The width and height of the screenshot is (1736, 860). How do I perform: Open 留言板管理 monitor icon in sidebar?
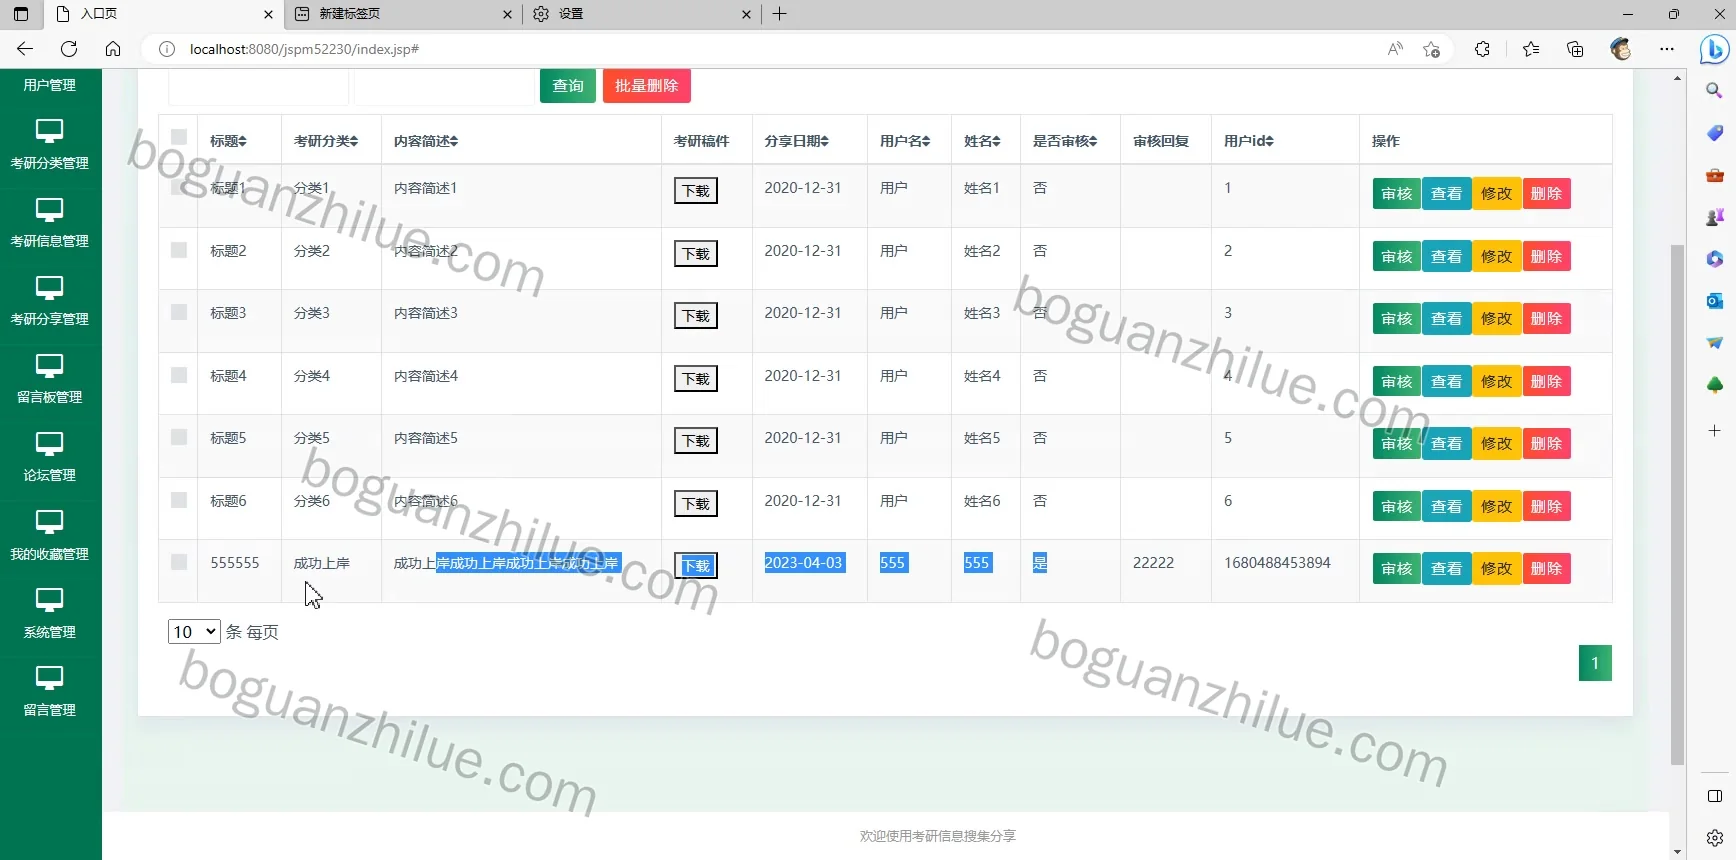pos(49,365)
